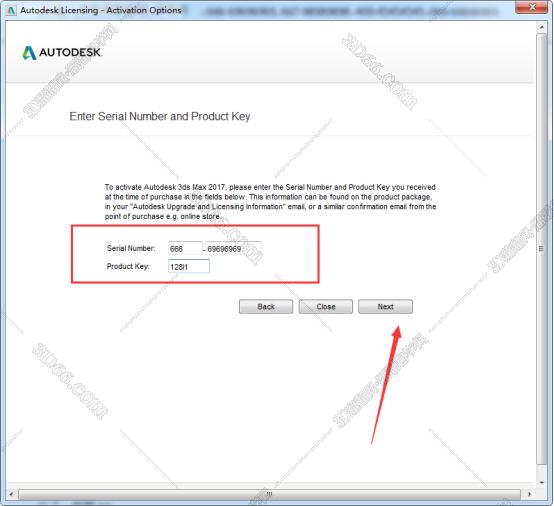The height and width of the screenshot is (506, 554).
Task: Click the vertical scrollbar thumb
Action: click(541, 249)
